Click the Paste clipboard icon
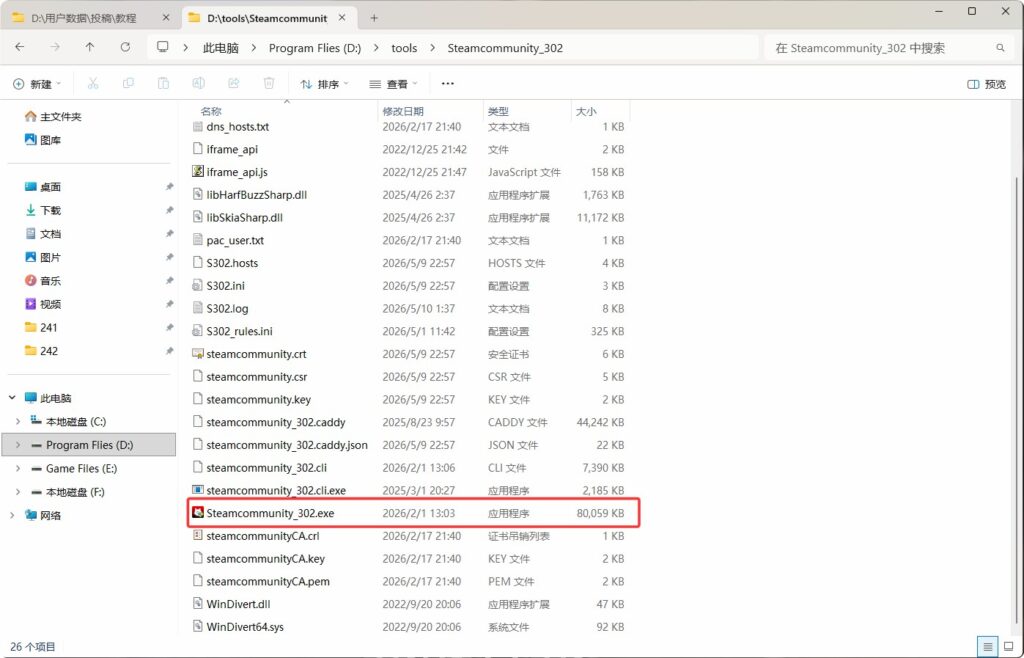 tap(163, 84)
